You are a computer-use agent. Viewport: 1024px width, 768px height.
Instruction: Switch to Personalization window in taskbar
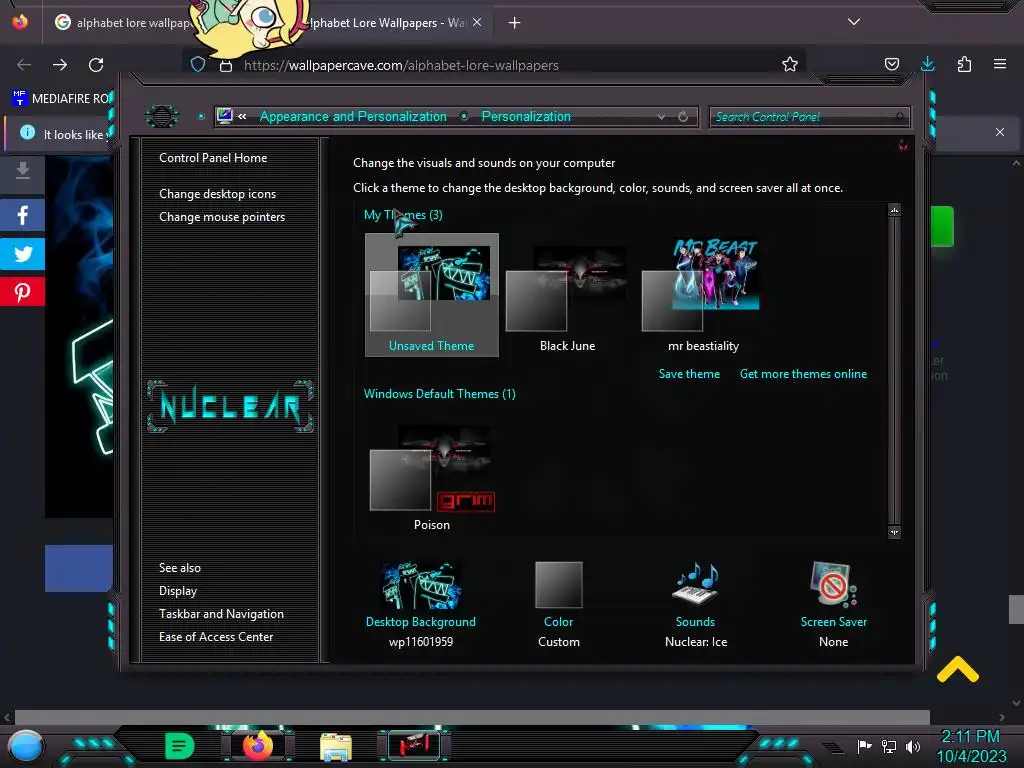pos(413,746)
